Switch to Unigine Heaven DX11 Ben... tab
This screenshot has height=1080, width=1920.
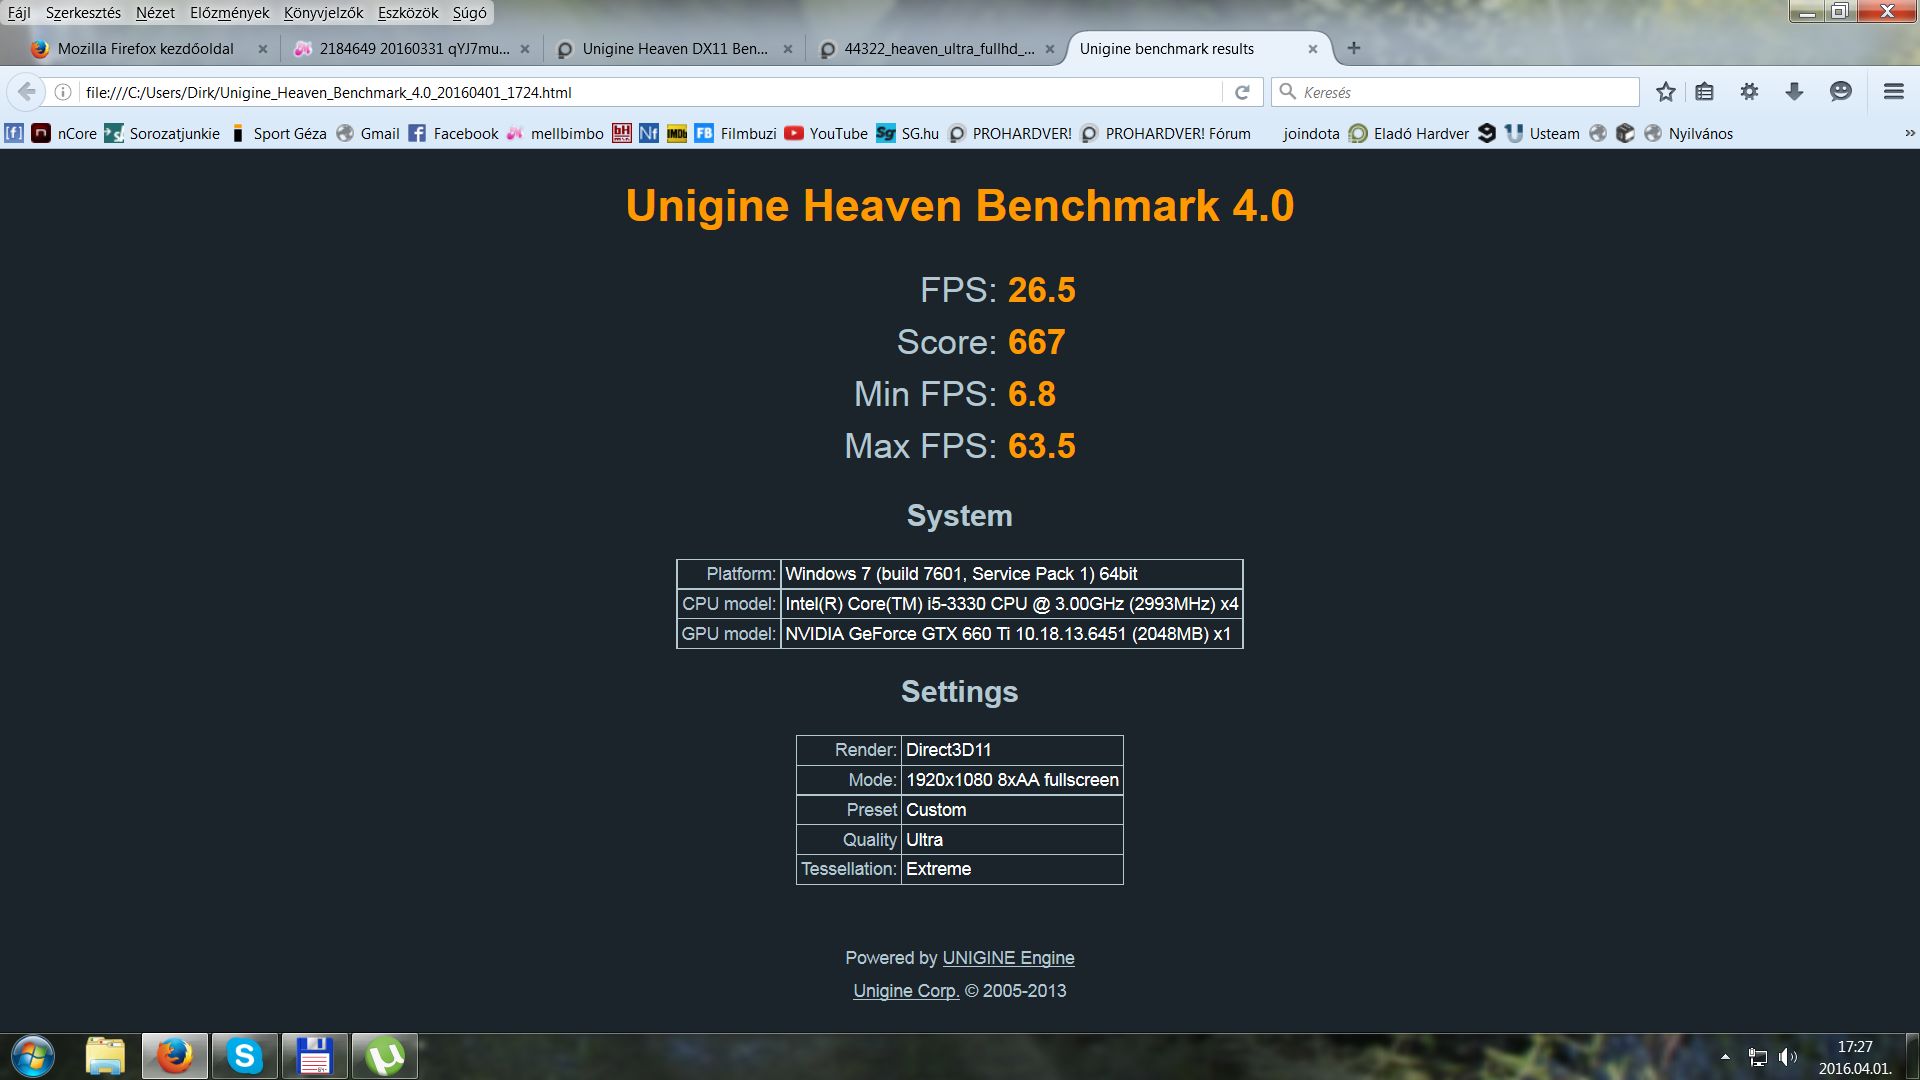pyautogui.click(x=675, y=48)
